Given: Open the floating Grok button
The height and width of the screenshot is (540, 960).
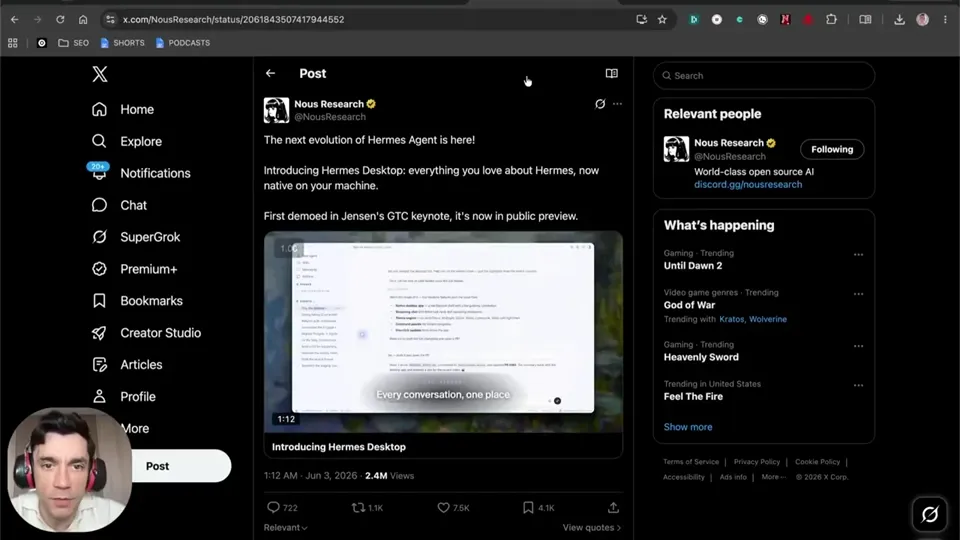Looking at the screenshot, I should [929, 514].
